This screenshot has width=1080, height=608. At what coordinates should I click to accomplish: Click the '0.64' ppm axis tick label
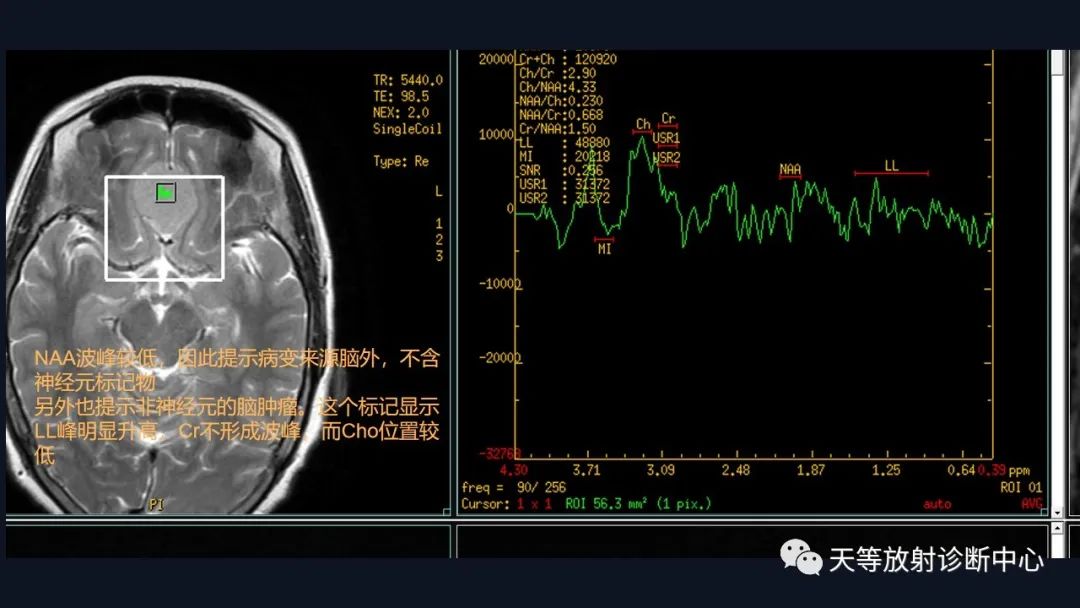point(962,470)
